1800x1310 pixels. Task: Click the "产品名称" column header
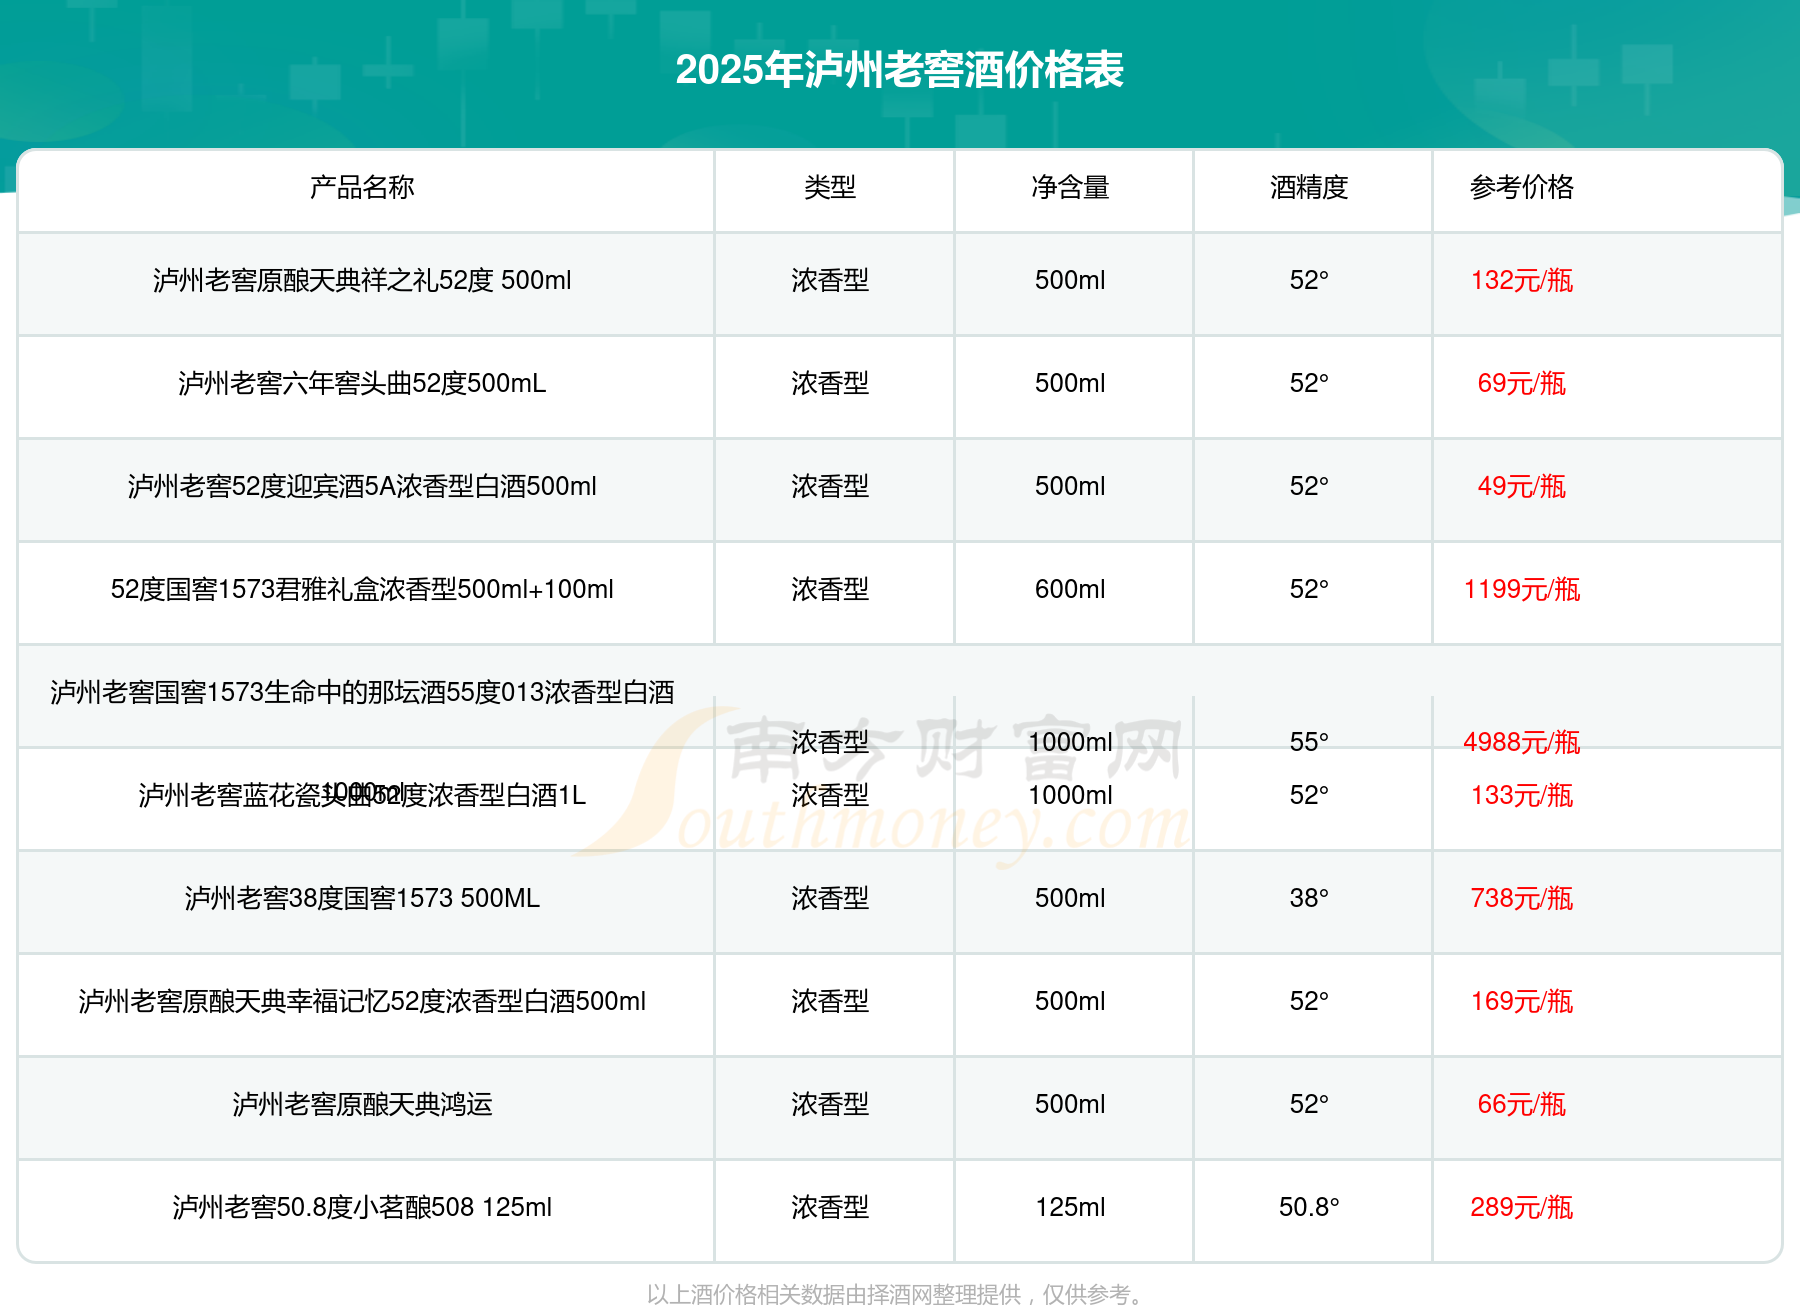pyautogui.click(x=362, y=187)
